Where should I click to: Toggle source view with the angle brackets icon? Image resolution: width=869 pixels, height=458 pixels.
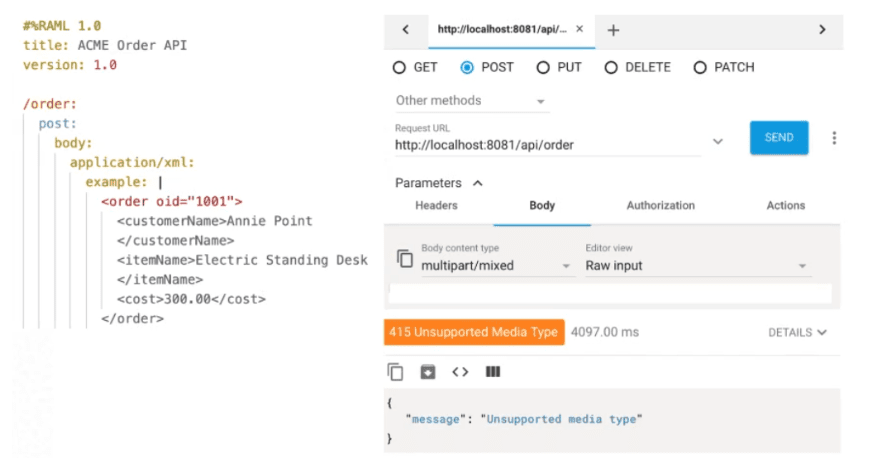coord(460,372)
